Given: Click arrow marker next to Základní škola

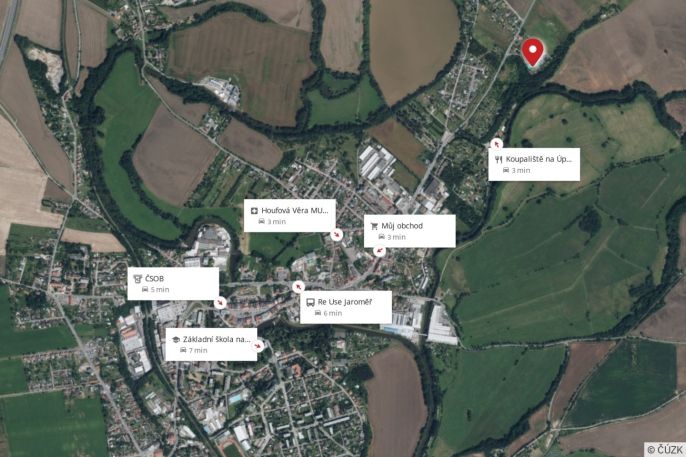Looking at the screenshot, I should click(x=258, y=346).
